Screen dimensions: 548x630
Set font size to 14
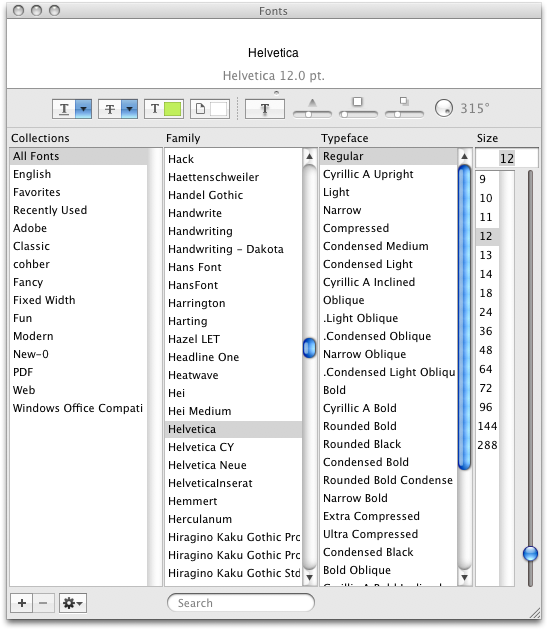487,274
